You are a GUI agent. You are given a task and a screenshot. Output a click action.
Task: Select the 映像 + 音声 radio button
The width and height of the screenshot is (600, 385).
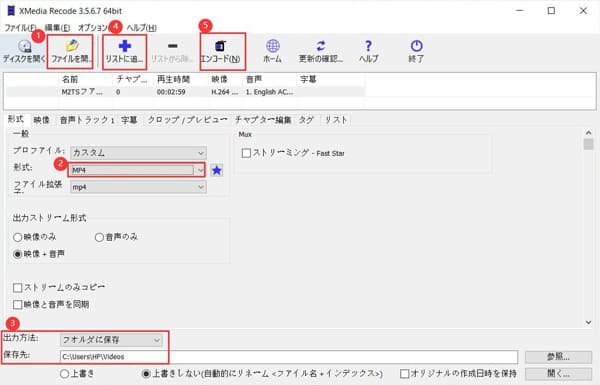(x=18, y=254)
